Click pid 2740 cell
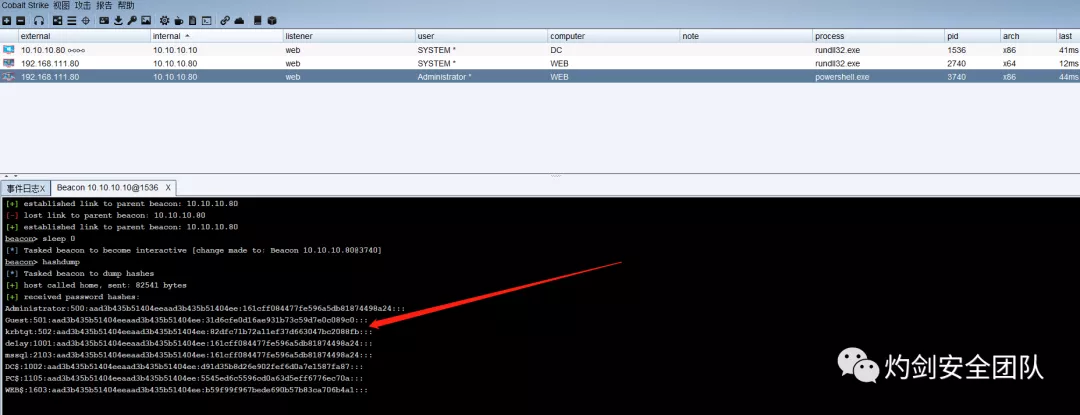The height and width of the screenshot is (415, 1080). (x=957, y=63)
